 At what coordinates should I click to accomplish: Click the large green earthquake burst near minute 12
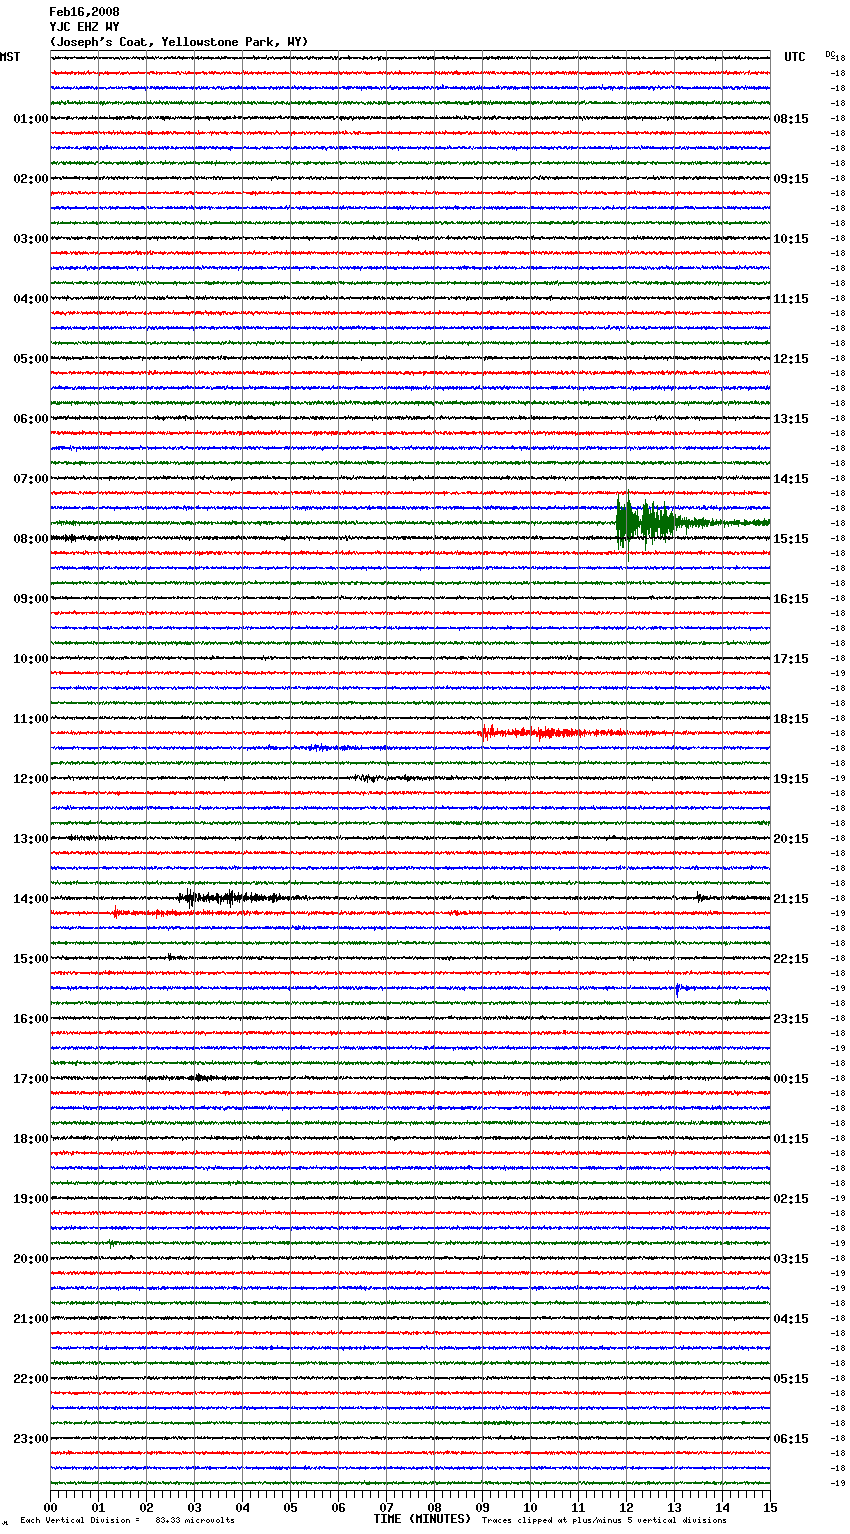(x=660, y=522)
